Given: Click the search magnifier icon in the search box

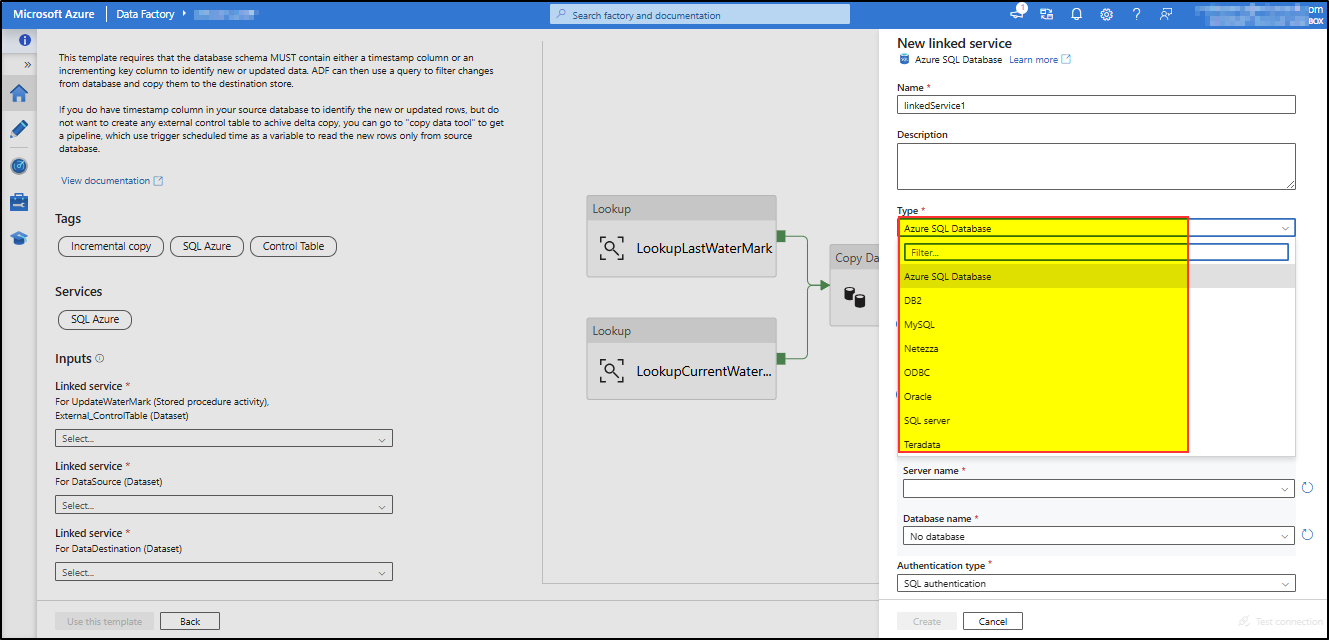Looking at the screenshot, I should tap(562, 15).
